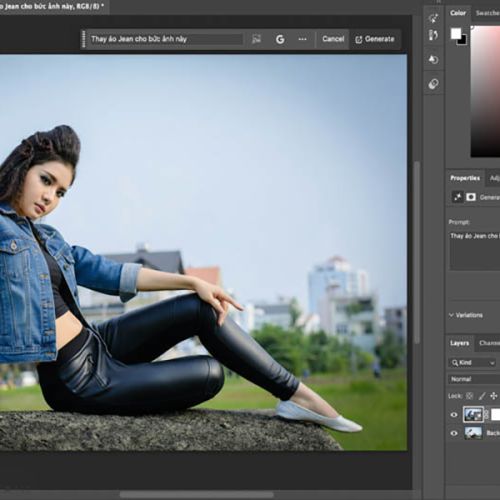500x500 pixels.
Task: Switch to the Layers tab
Action: [459, 343]
